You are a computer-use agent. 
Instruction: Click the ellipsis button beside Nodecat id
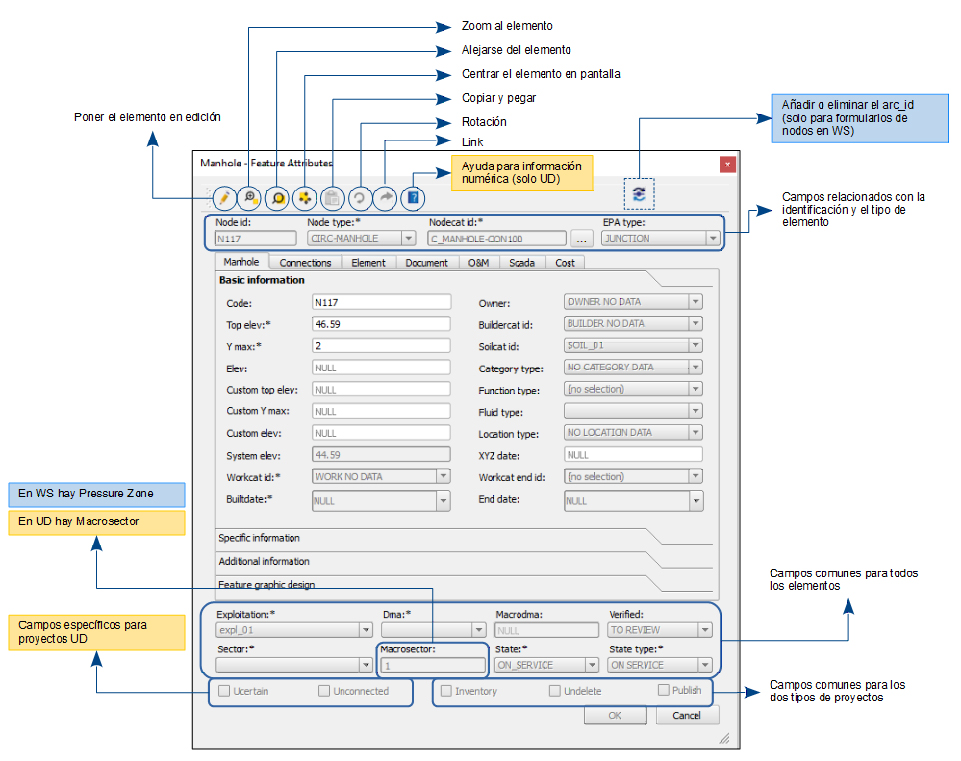point(582,238)
